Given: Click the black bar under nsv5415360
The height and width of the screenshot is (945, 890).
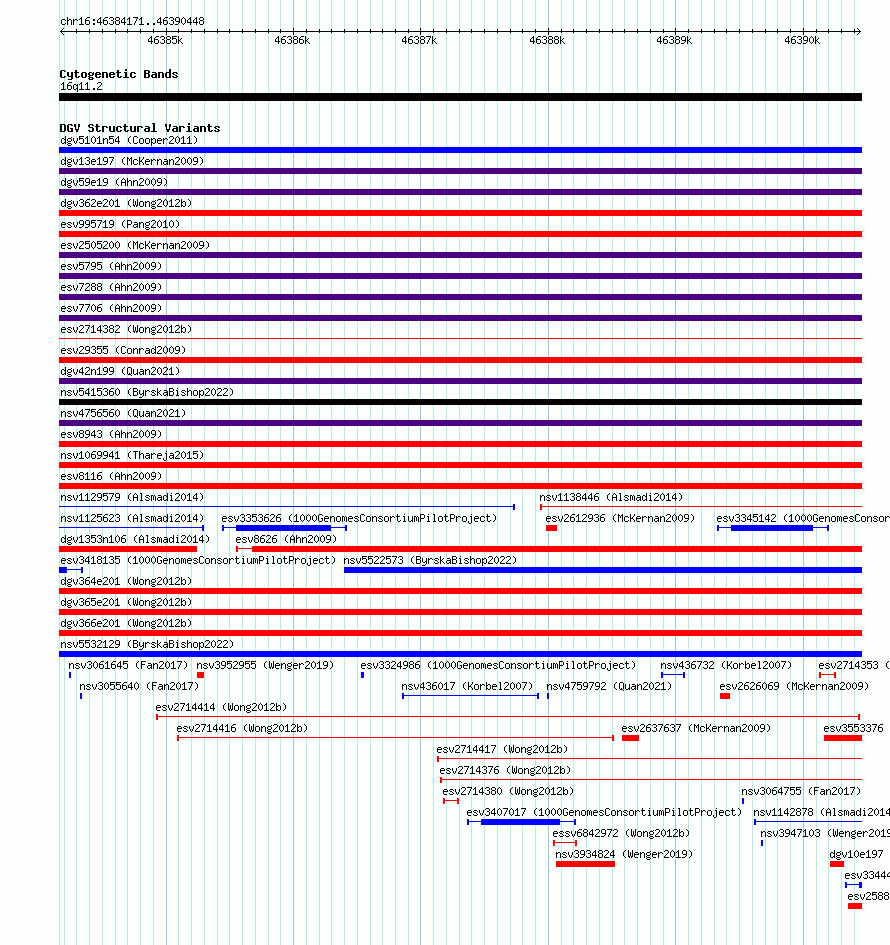Looking at the screenshot, I should pyautogui.click(x=460, y=402).
